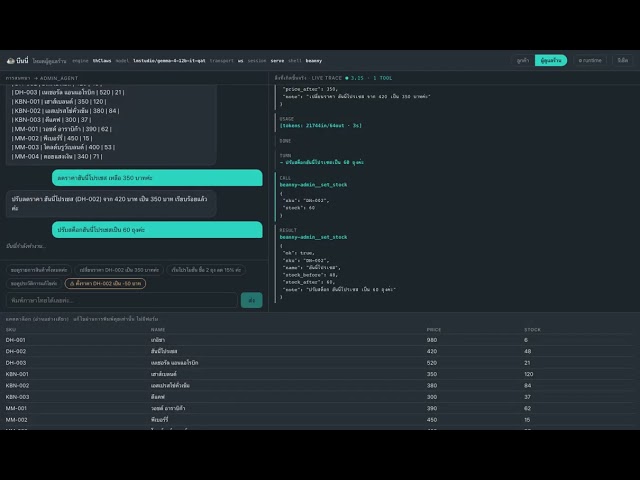The image size is (640, 480).
Task: Select the highlighted teal admin role tab
Action: 551,60
